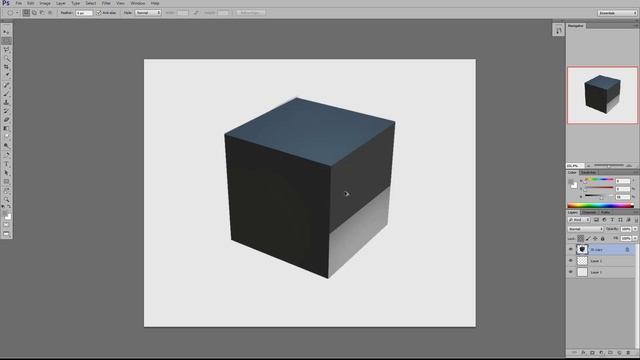Select the Path Selection tool
Viewport: 640px width, 360px height.
click(6, 173)
